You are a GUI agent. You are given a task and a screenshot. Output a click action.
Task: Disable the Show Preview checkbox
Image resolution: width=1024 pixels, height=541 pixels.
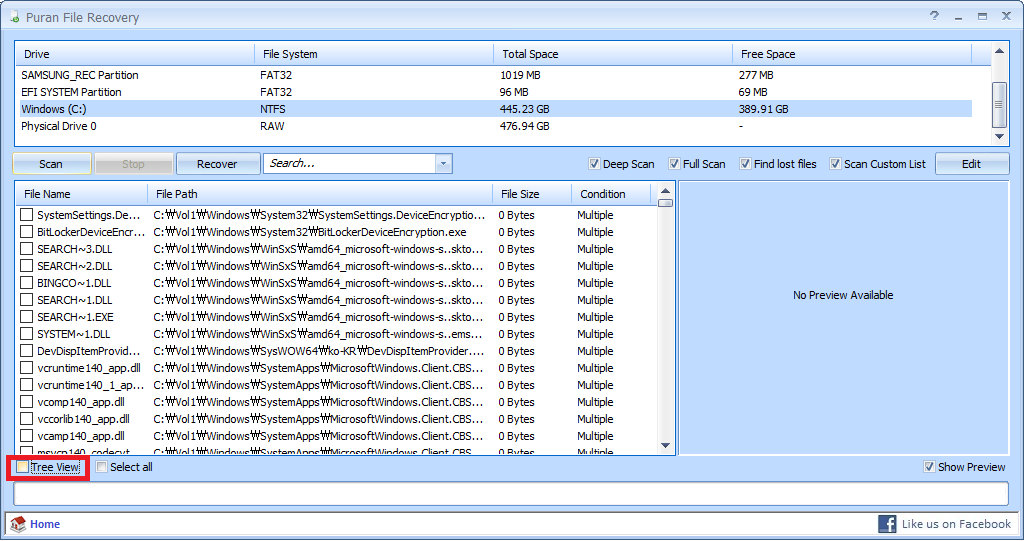(929, 467)
